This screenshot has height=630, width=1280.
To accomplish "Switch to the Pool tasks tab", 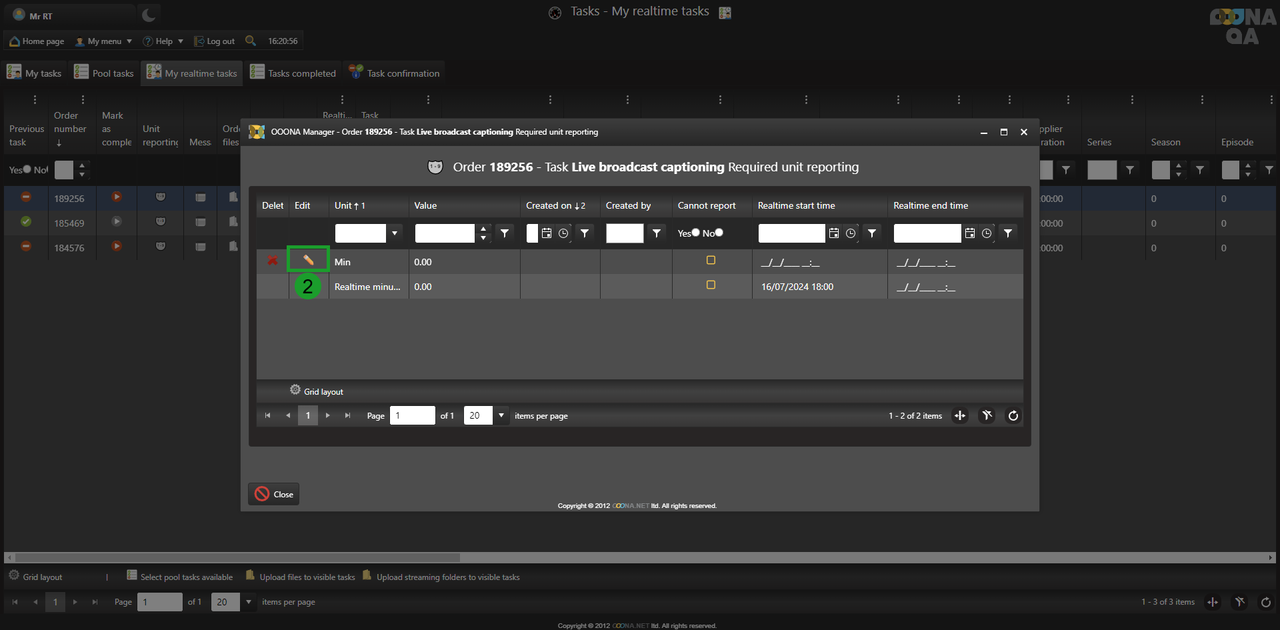I will pos(105,73).
